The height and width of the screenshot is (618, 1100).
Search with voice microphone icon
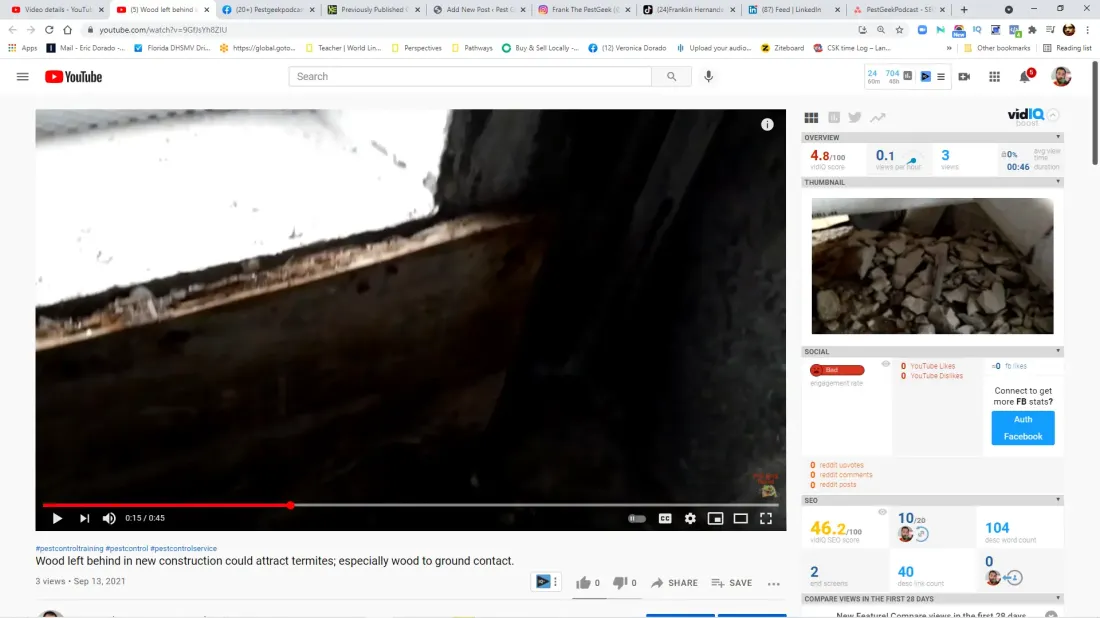pyautogui.click(x=709, y=76)
